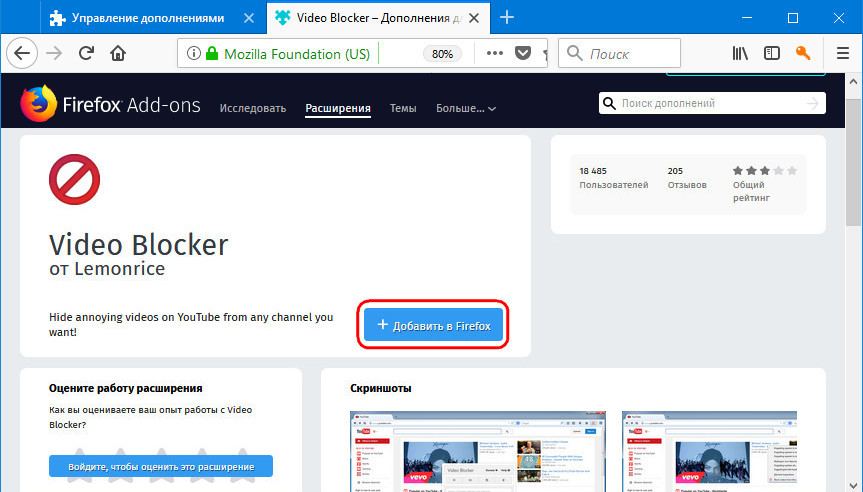863x492 pixels.
Task: Submit add-on search with arrow icon
Action: 812,103
